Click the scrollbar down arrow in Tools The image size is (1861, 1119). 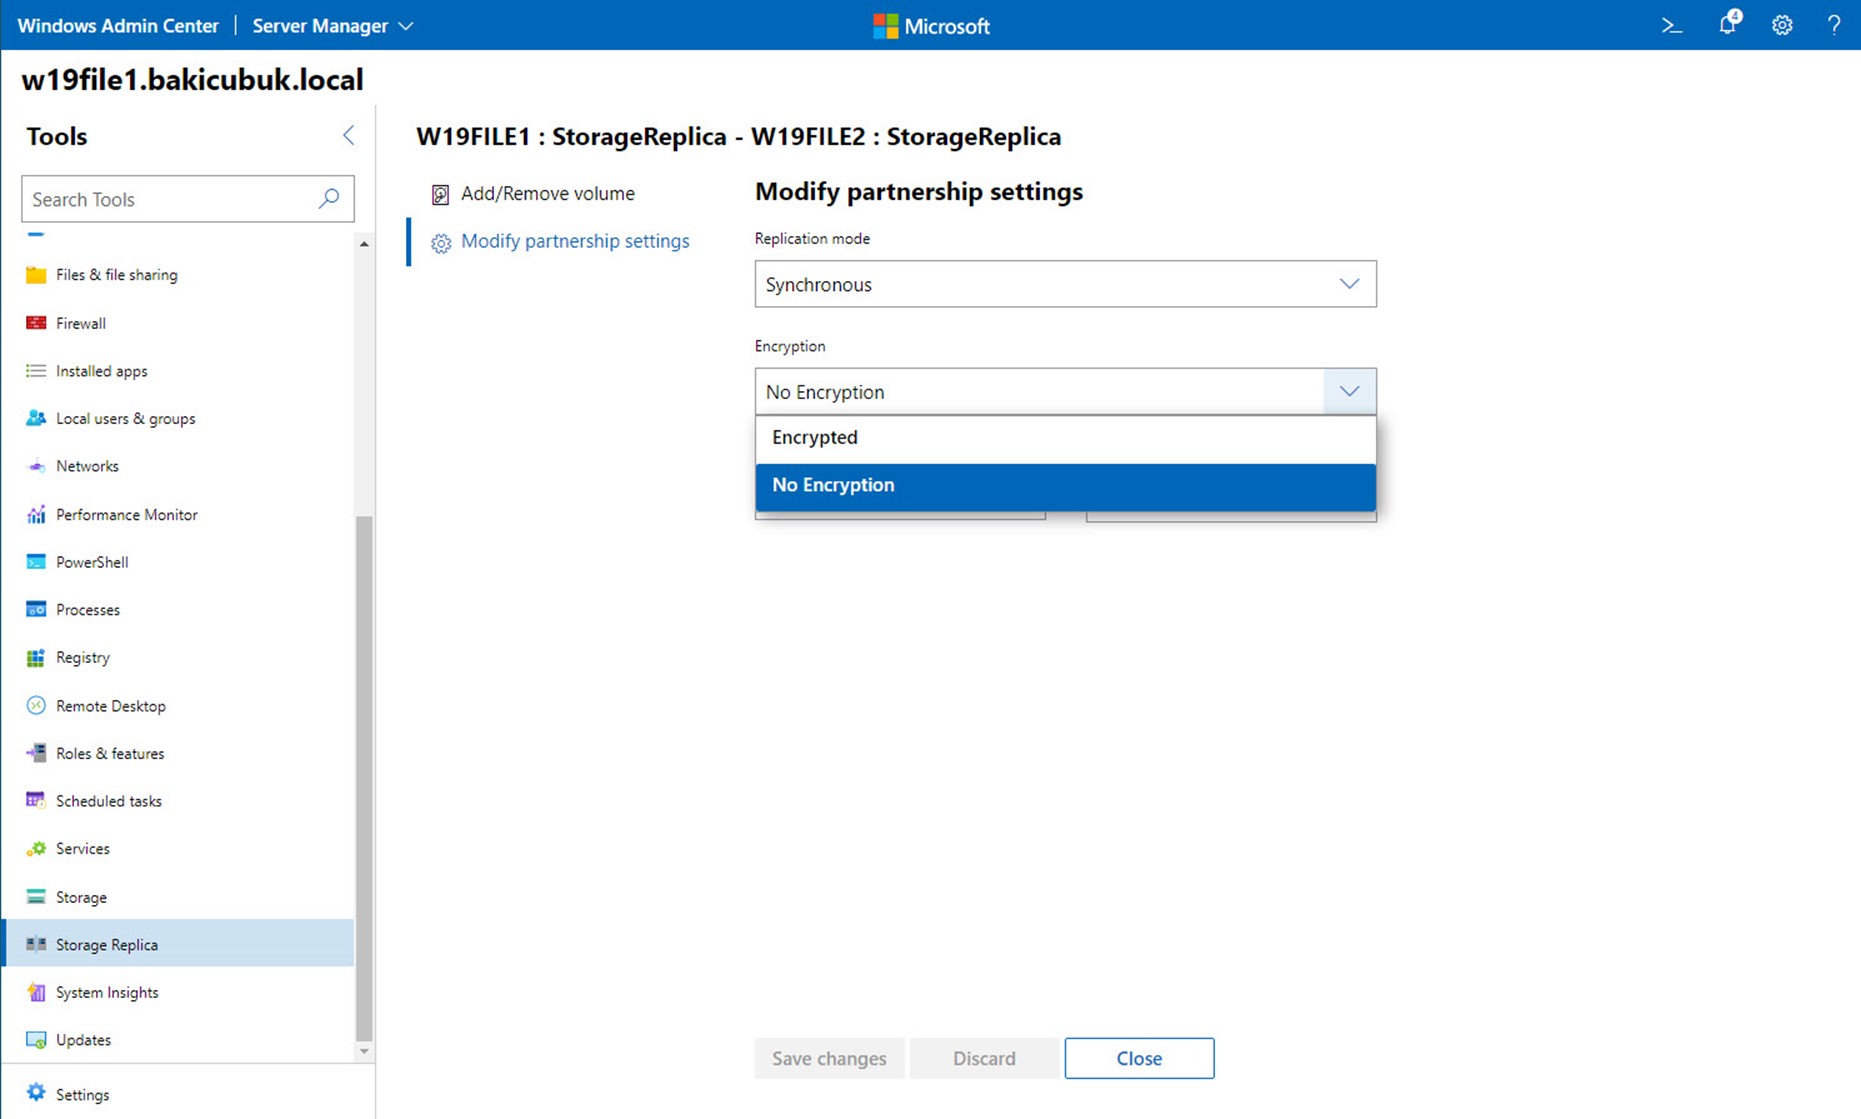[364, 1051]
